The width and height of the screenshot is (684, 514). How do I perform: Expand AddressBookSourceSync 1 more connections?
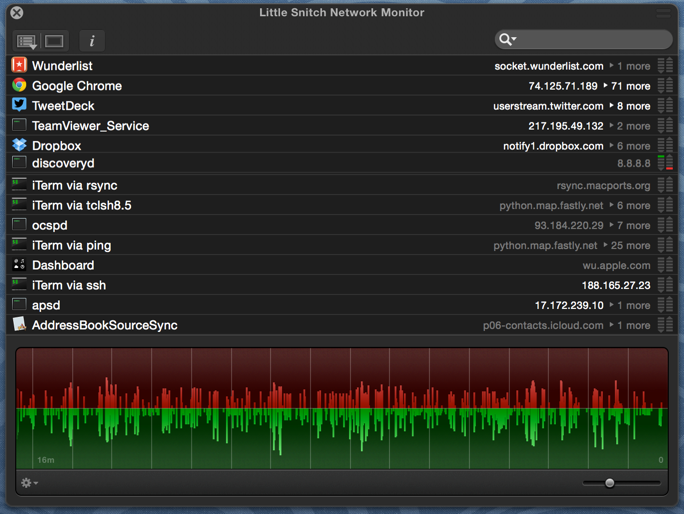click(630, 326)
